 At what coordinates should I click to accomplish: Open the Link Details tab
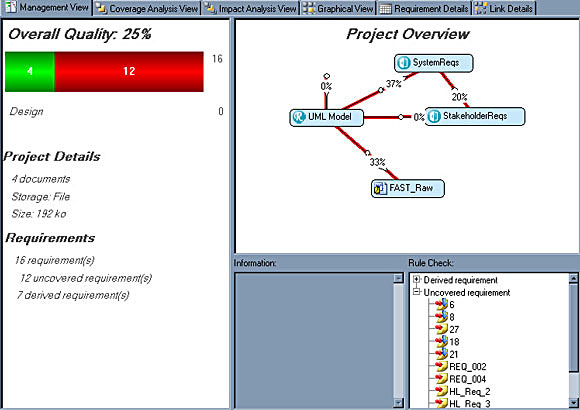504,9
